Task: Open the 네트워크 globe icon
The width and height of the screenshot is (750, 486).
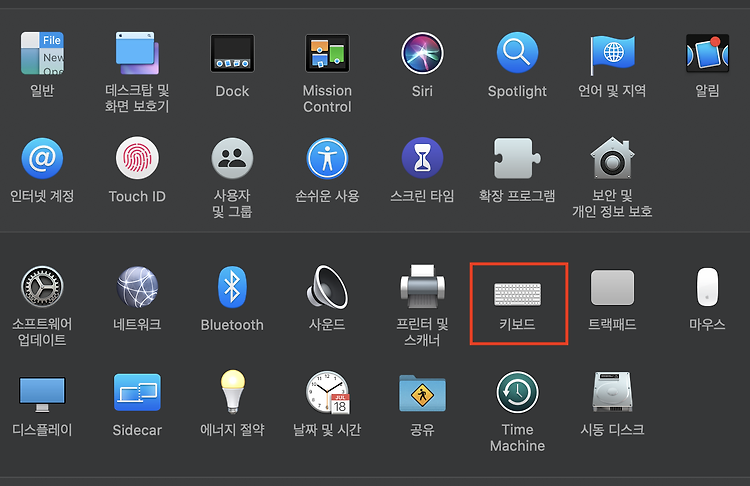Action: pyautogui.click(x=137, y=287)
